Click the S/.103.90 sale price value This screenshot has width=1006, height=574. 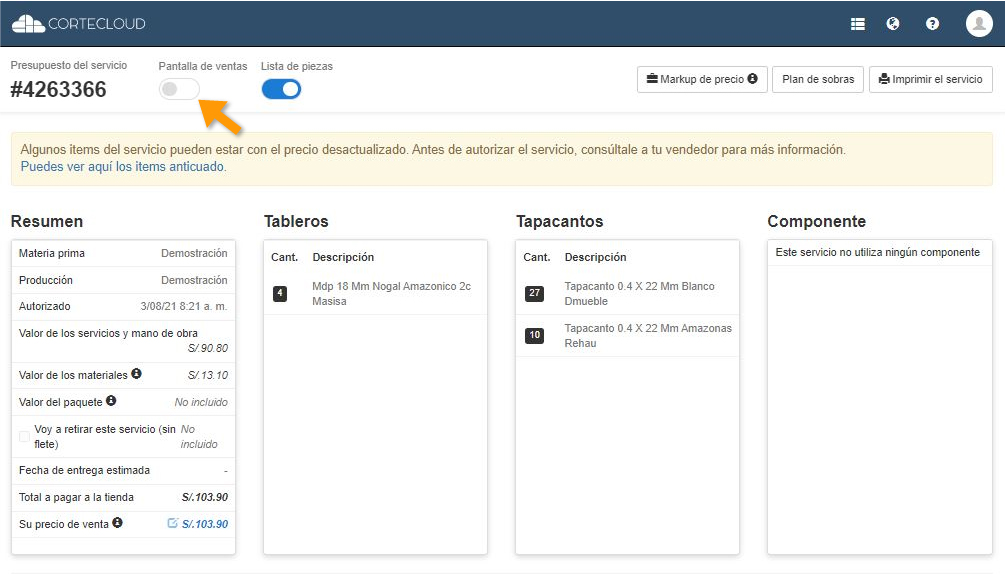pyautogui.click(x=205, y=524)
